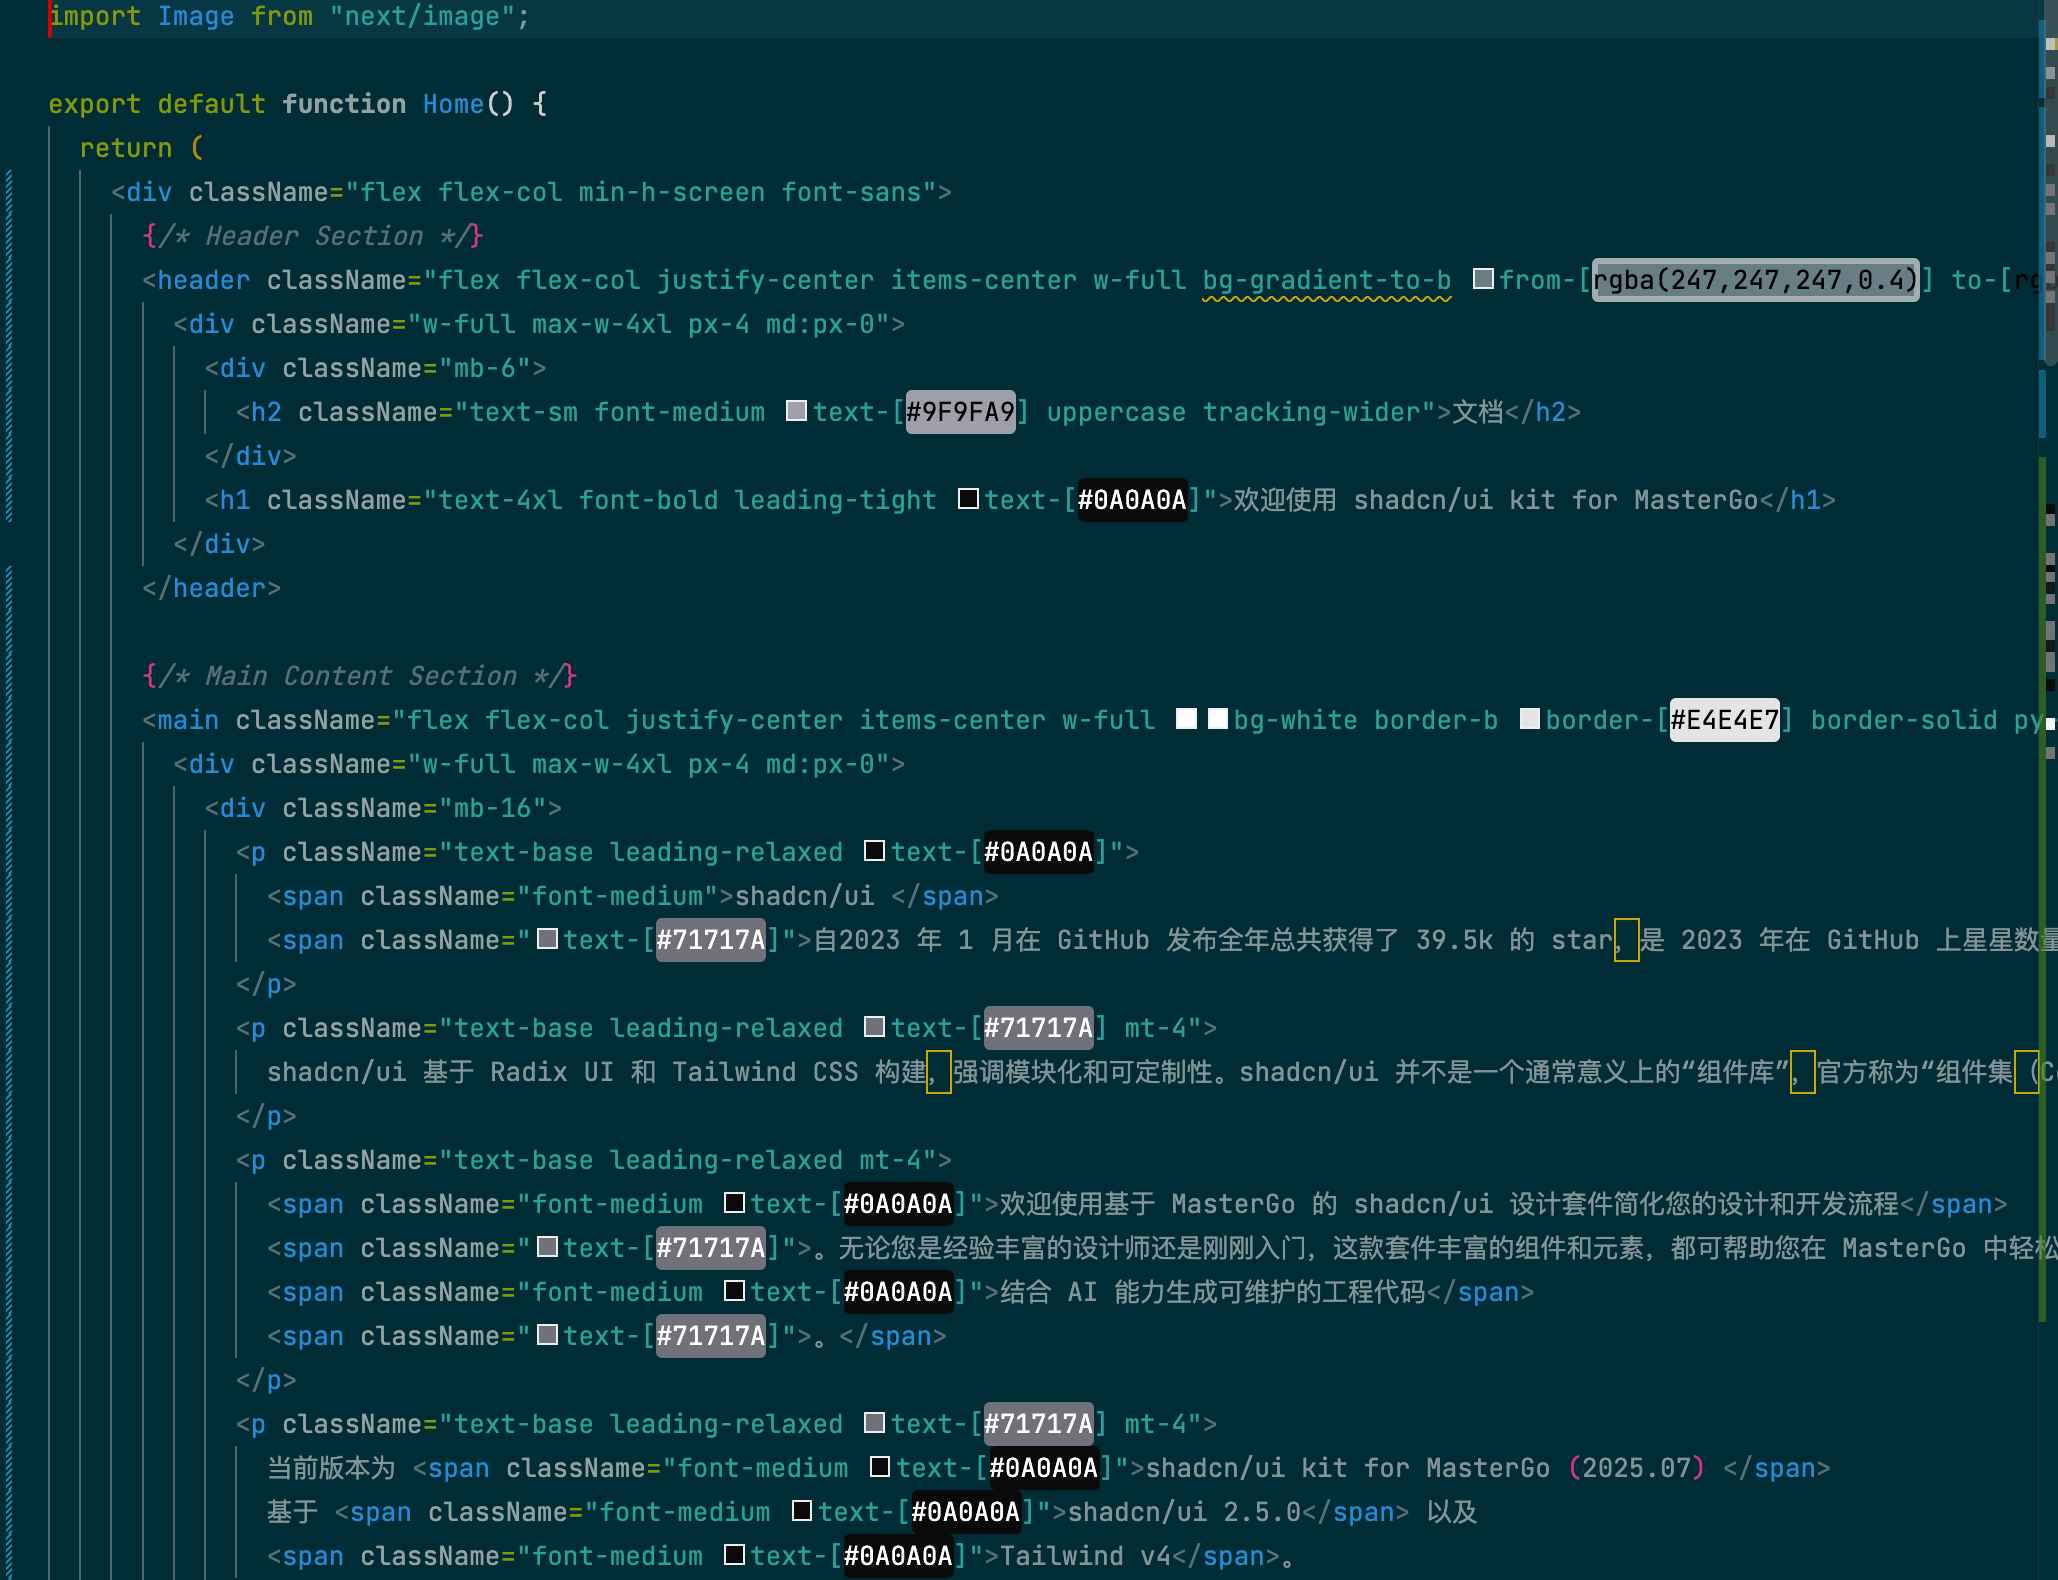The height and width of the screenshot is (1580, 2058).
Task: Click the 'leading-tight' class in the h1
Action: coord(835,500)
